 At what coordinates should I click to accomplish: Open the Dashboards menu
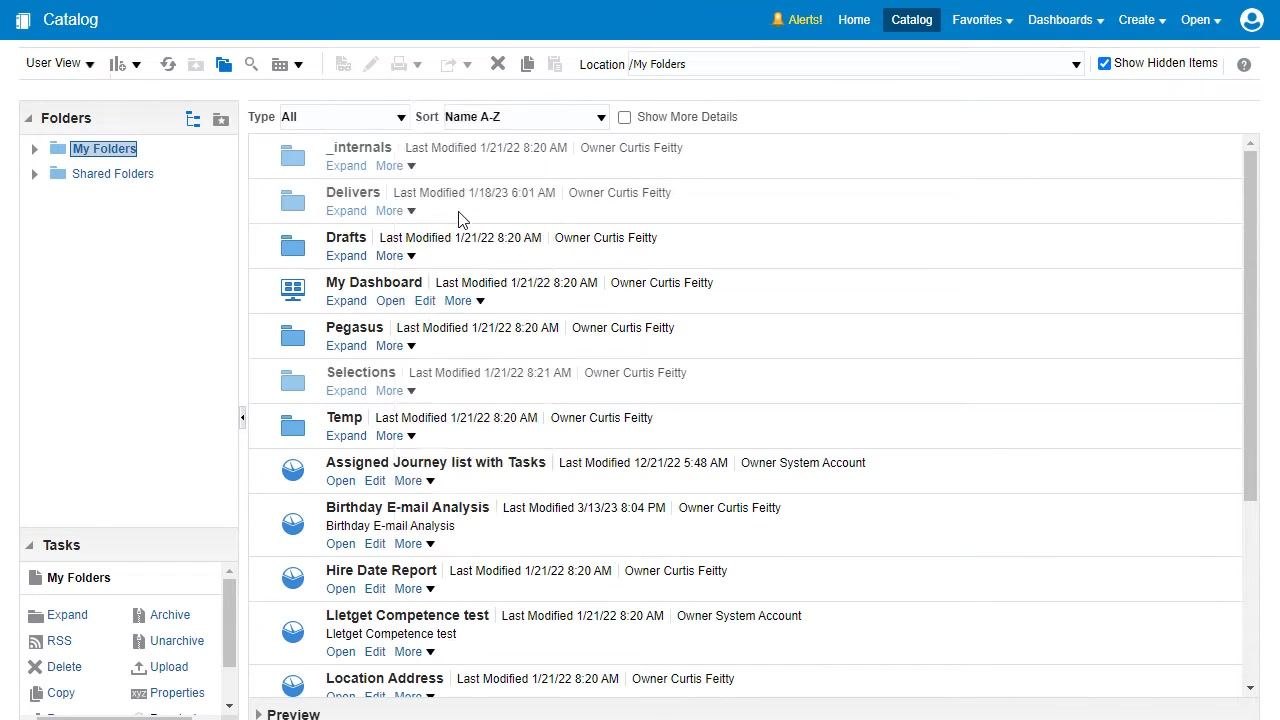(1066, 20)
